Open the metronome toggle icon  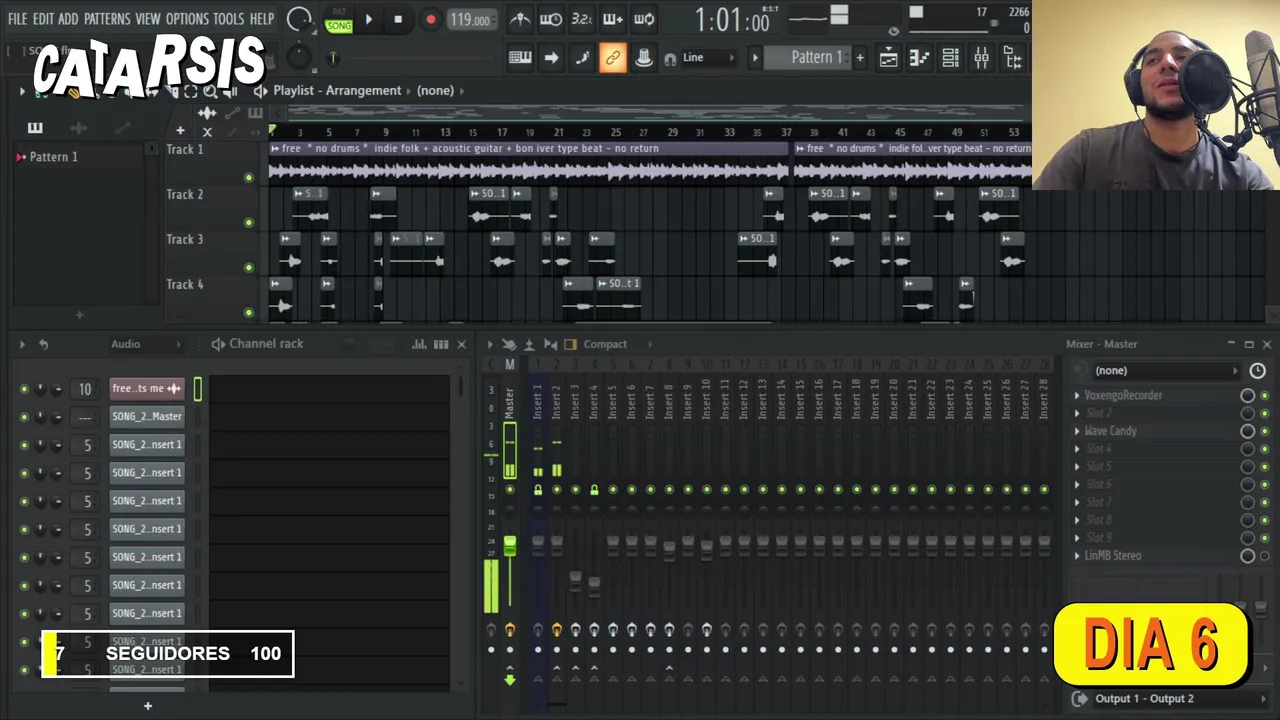pyautogui.click(x=520, y=19)
